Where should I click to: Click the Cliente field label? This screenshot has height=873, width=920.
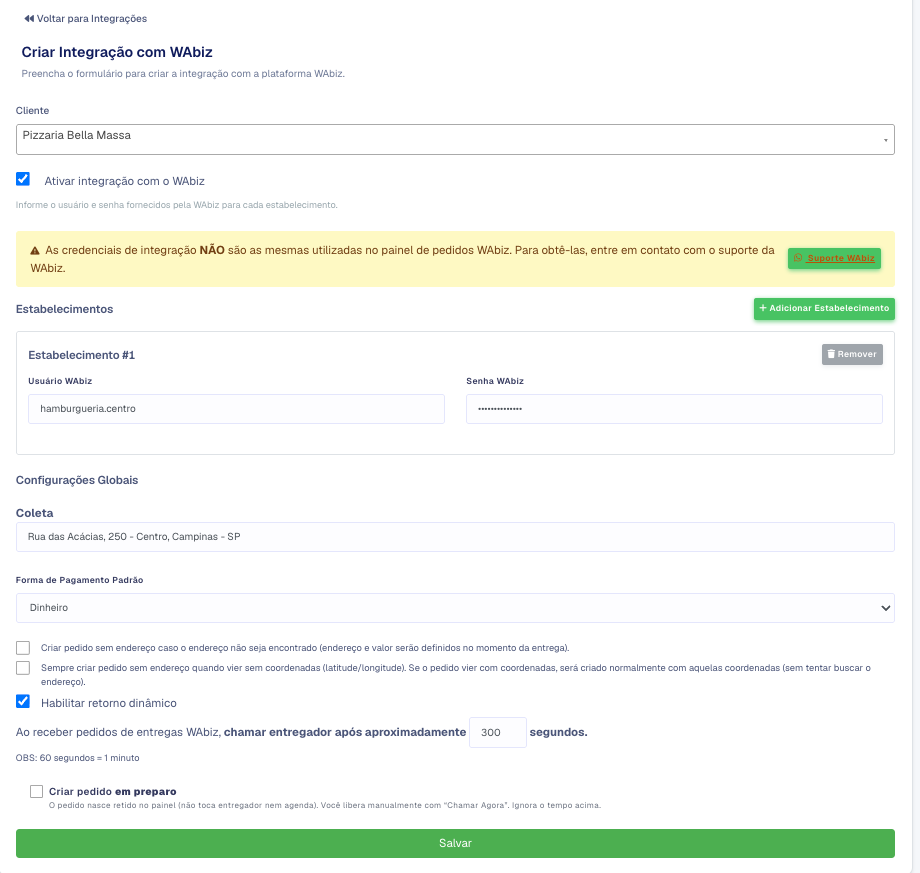(32, 110)
